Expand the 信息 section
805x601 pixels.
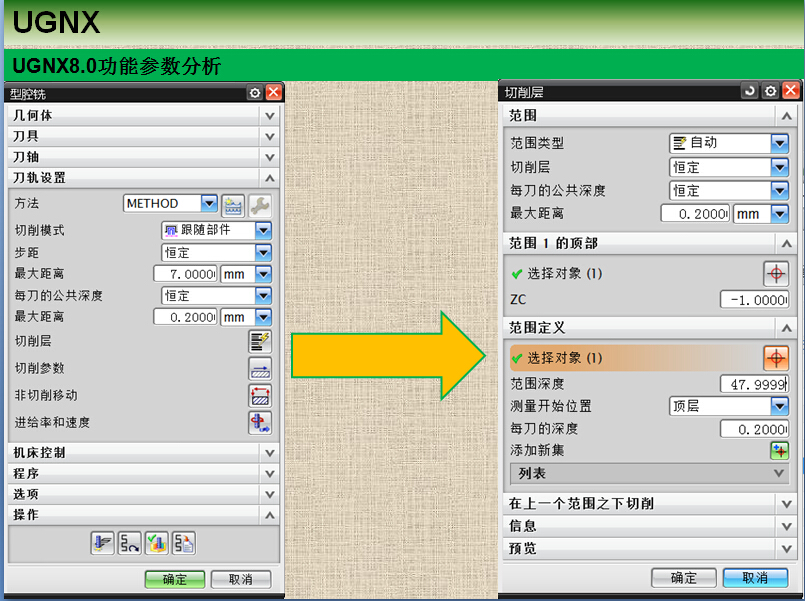[x=787, y=526]
